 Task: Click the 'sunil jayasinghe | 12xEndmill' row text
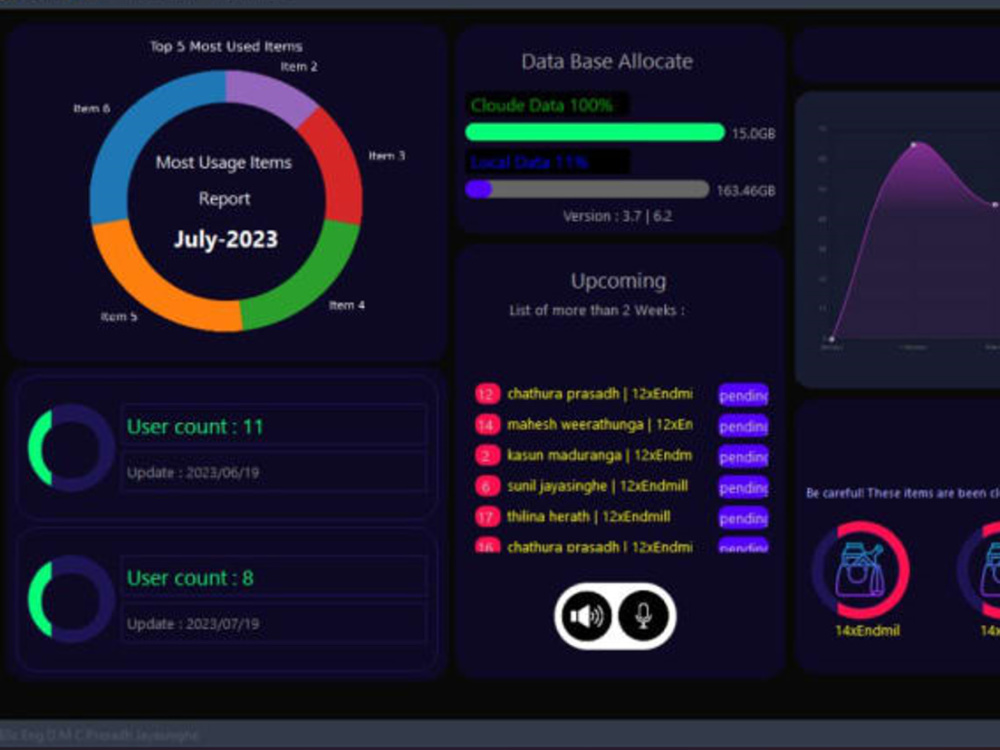coord(598,486)
